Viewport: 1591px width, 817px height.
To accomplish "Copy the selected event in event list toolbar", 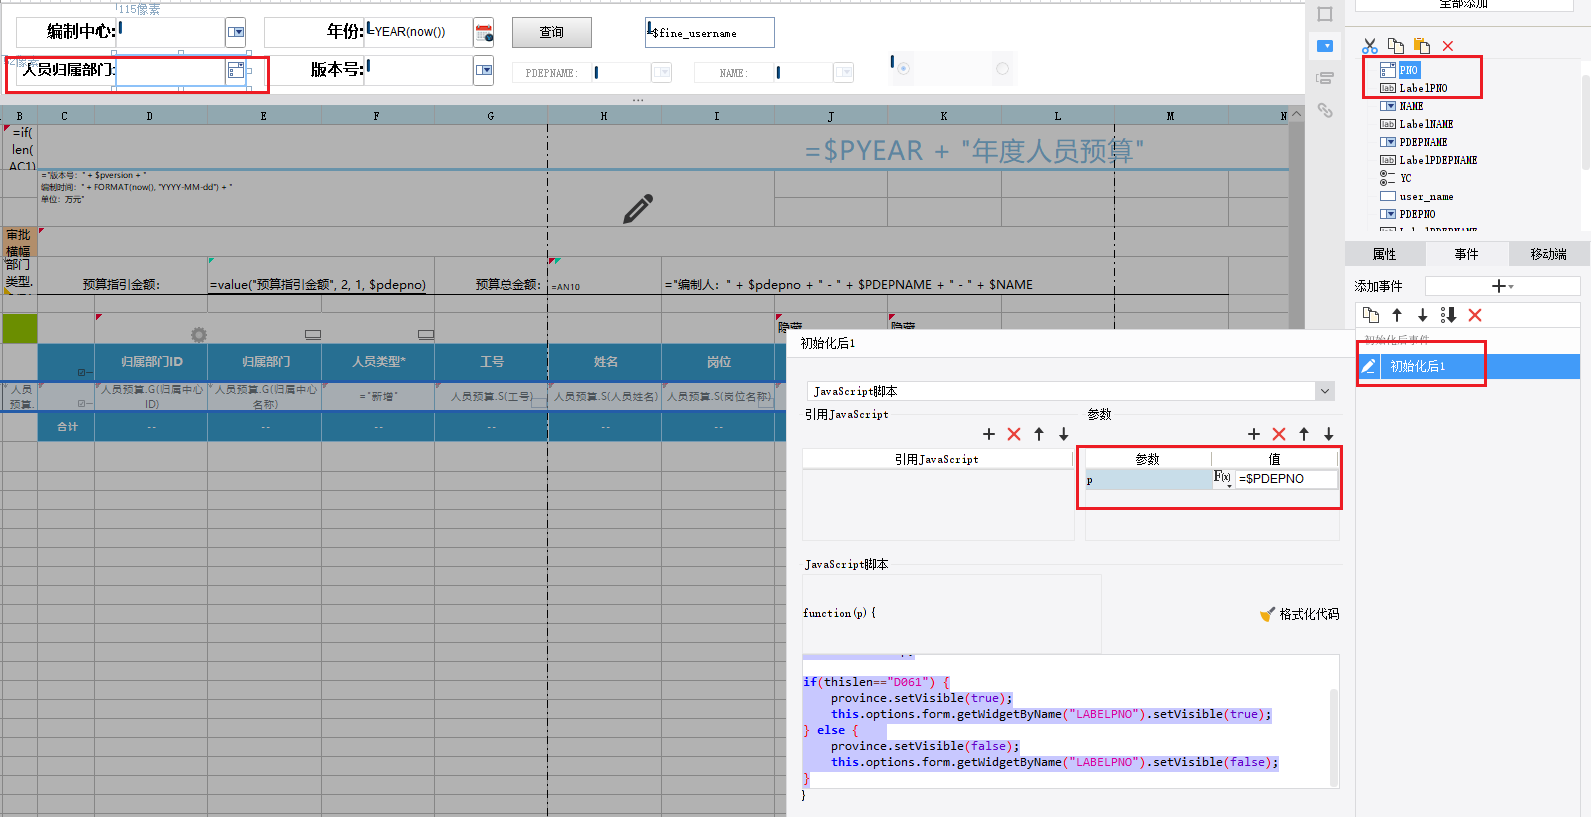I will tap(1371, 315).
